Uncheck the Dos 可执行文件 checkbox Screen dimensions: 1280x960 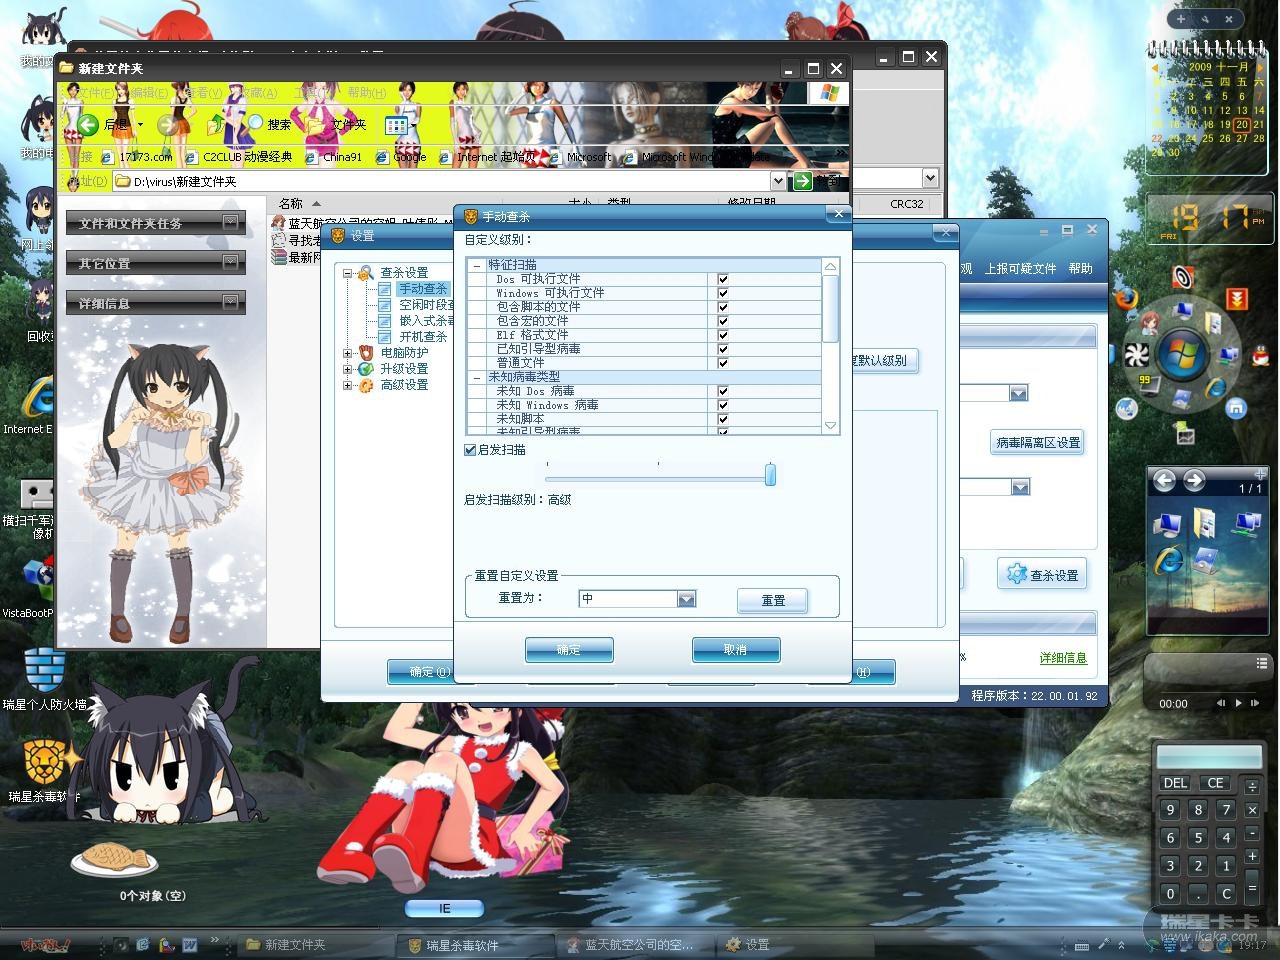click(723, 280)
